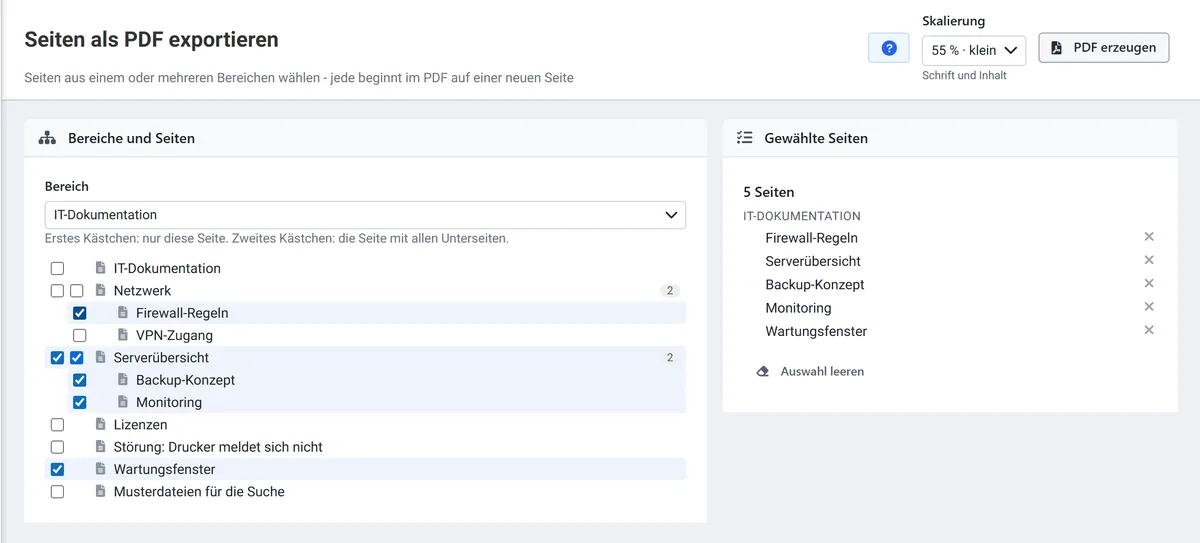Viewport: 1200px width, 543px height.
Task: Click Backup-Konzept in the Gewählte Seiten list
Action: (815, 284)
